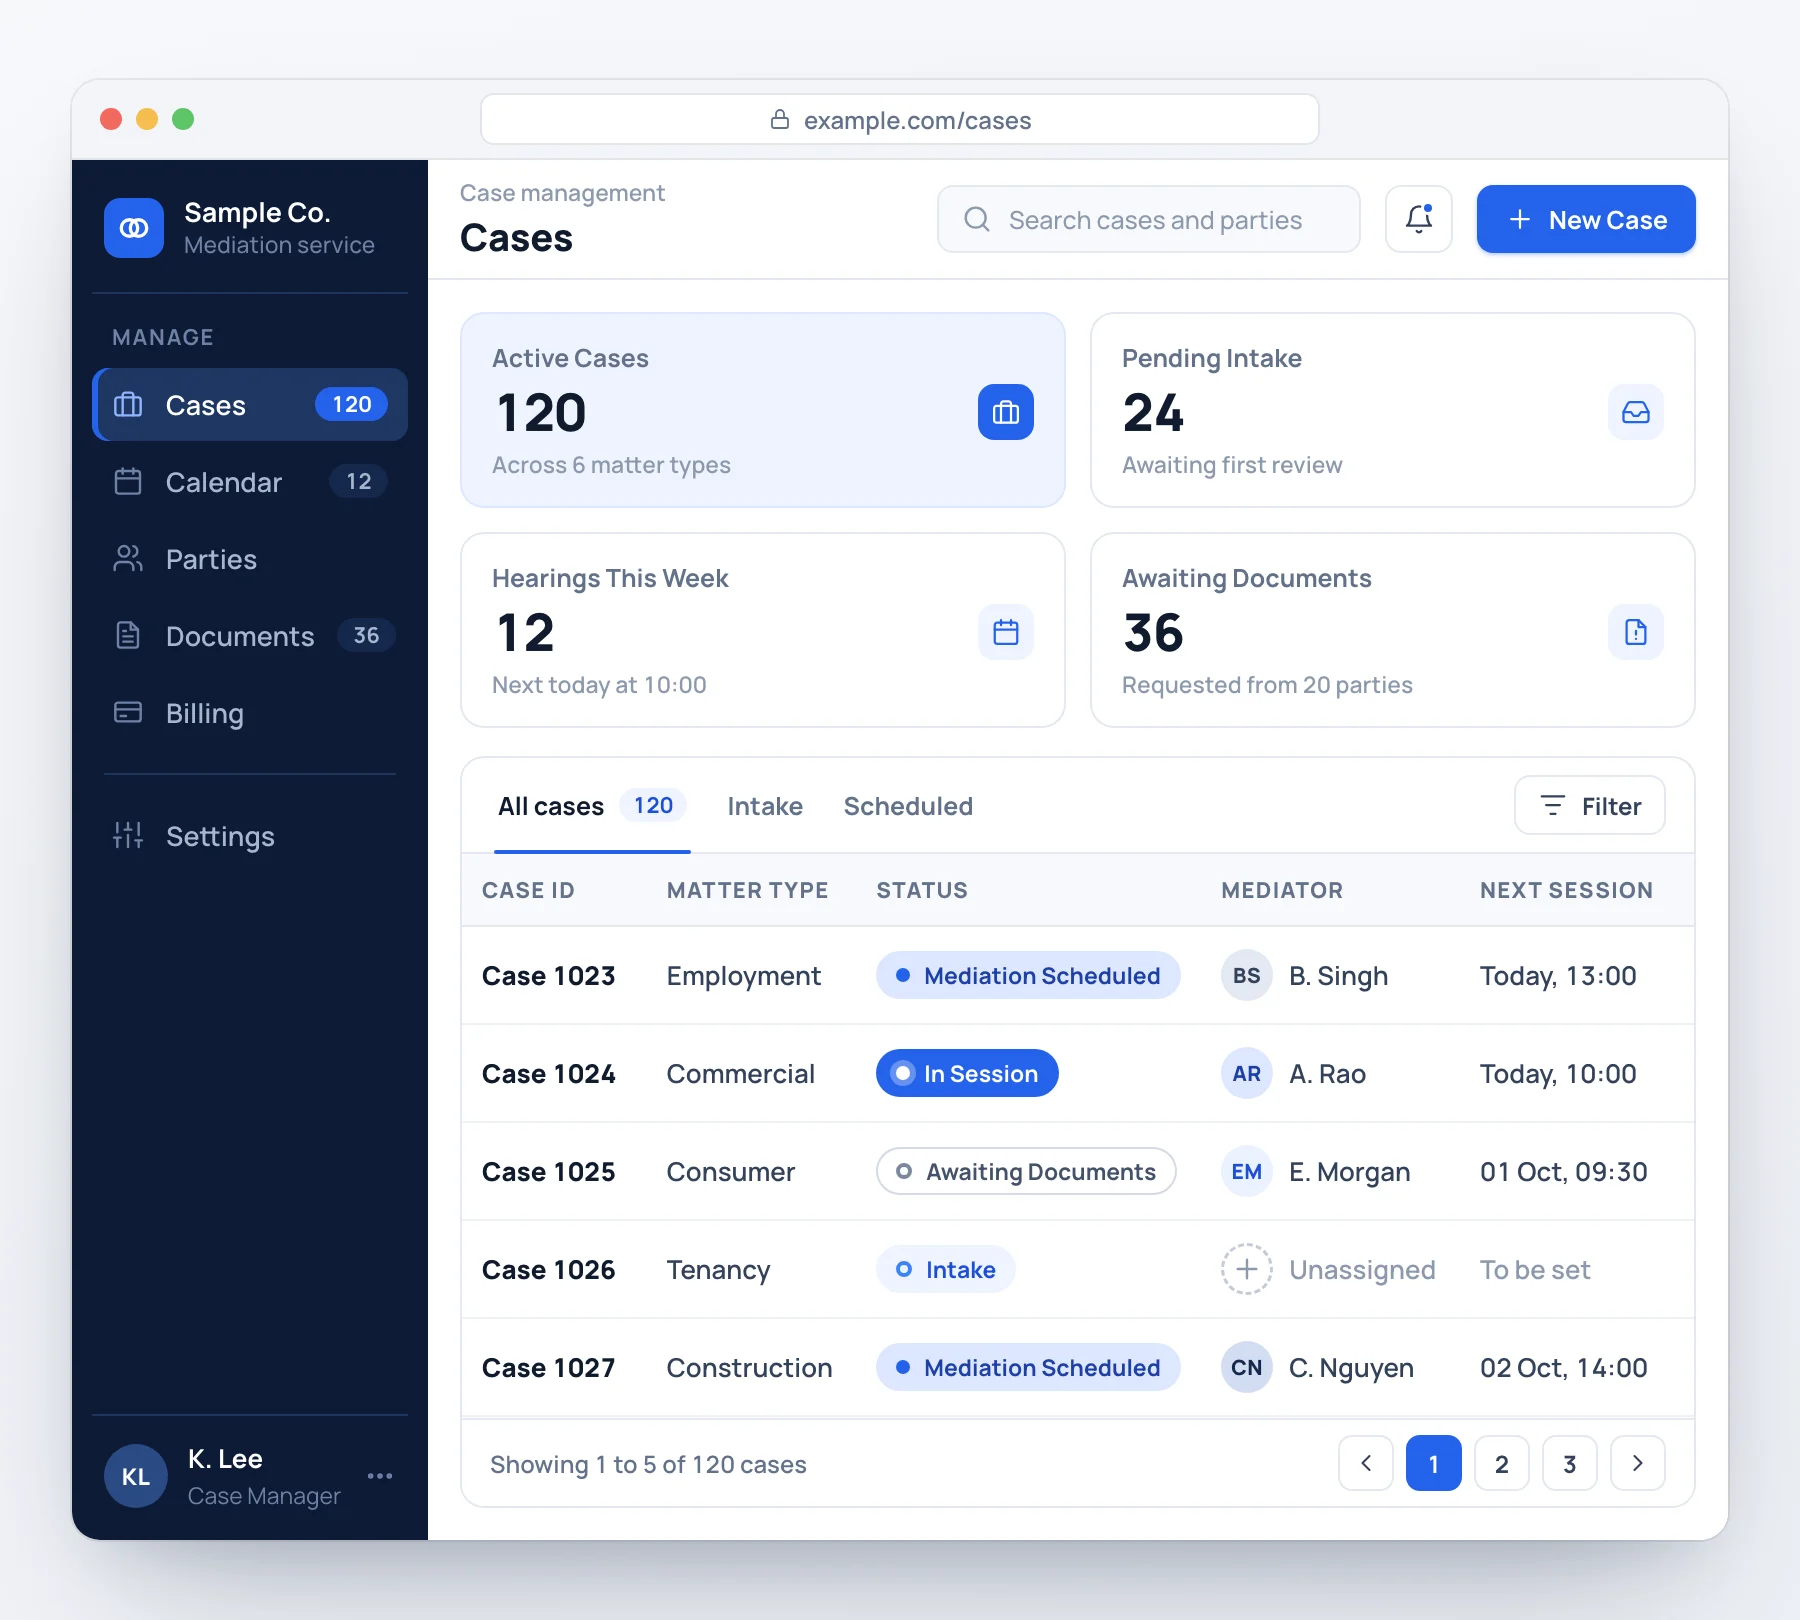
Task: Click the BS avatar for B. Singh
Action: pos(1246,975)
